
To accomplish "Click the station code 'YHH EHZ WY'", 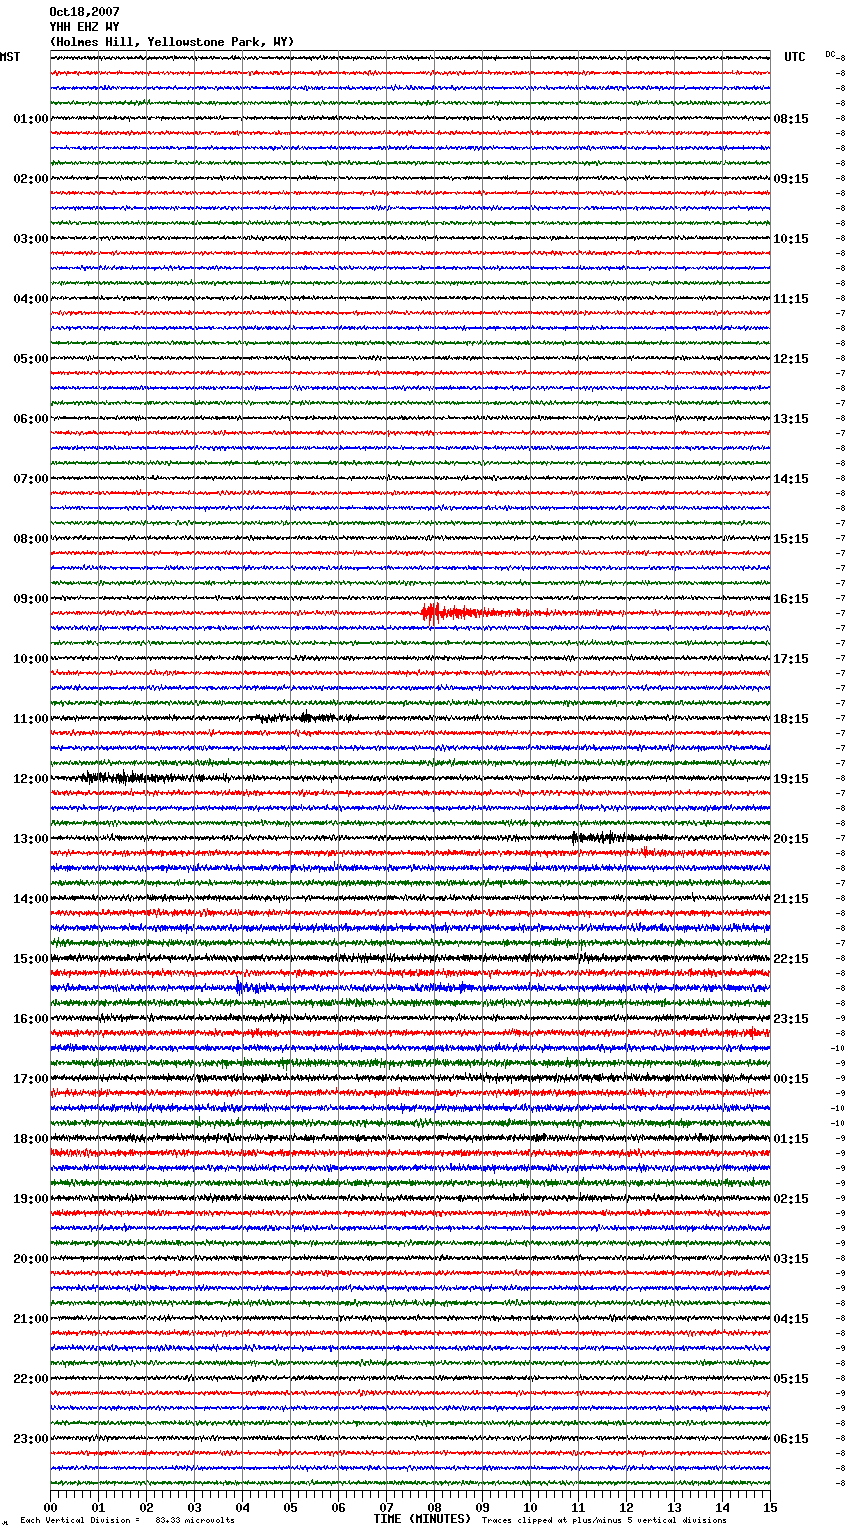I will [x=84, y=27].
